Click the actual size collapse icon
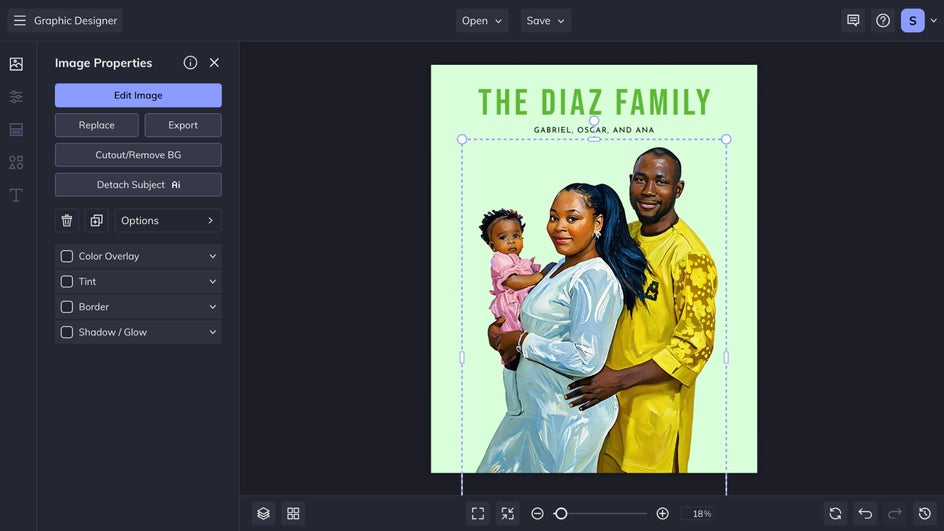 click(508, 514)
